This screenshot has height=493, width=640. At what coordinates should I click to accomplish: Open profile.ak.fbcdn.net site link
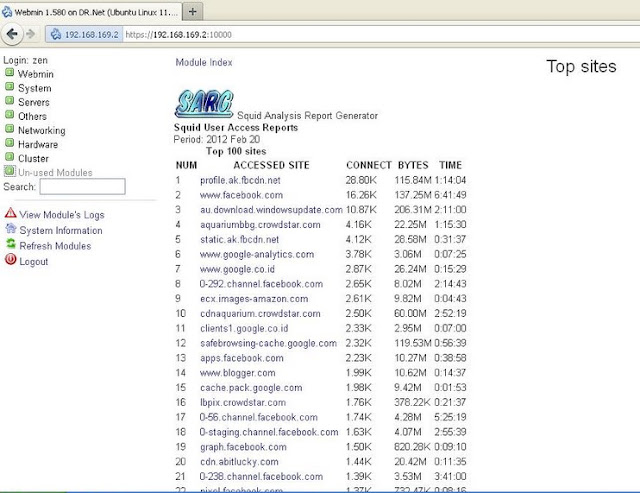point(240,180)
